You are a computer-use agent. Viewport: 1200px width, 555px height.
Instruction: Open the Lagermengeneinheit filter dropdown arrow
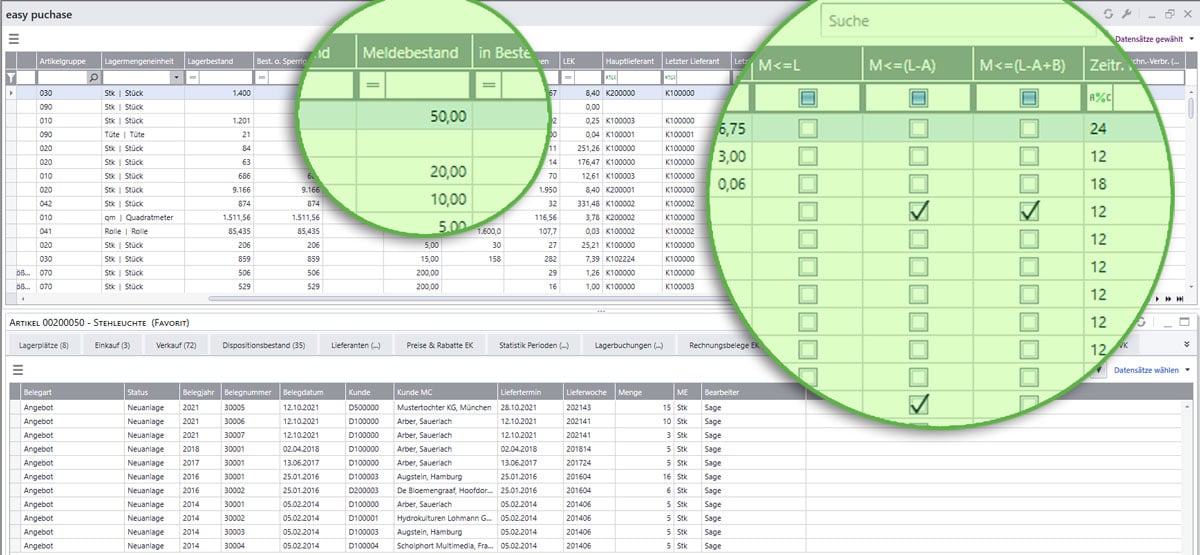176,77
